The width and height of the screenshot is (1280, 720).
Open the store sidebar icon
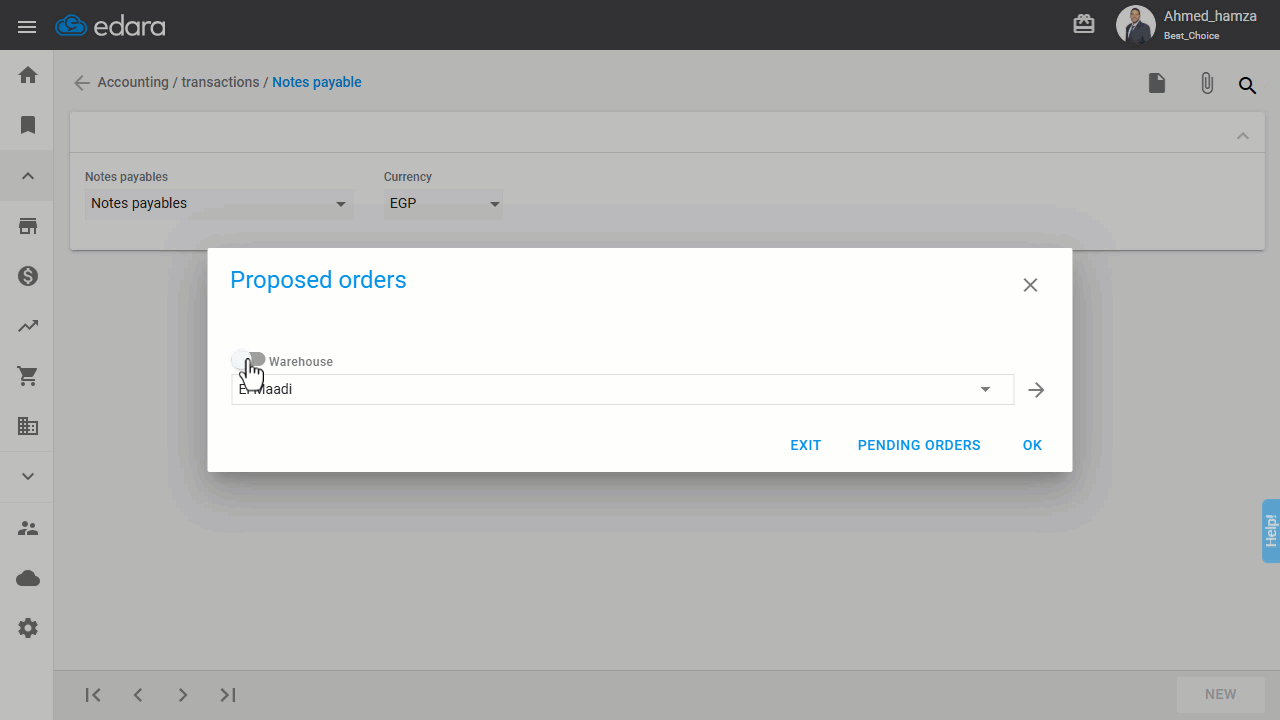[x=28, y=226]
